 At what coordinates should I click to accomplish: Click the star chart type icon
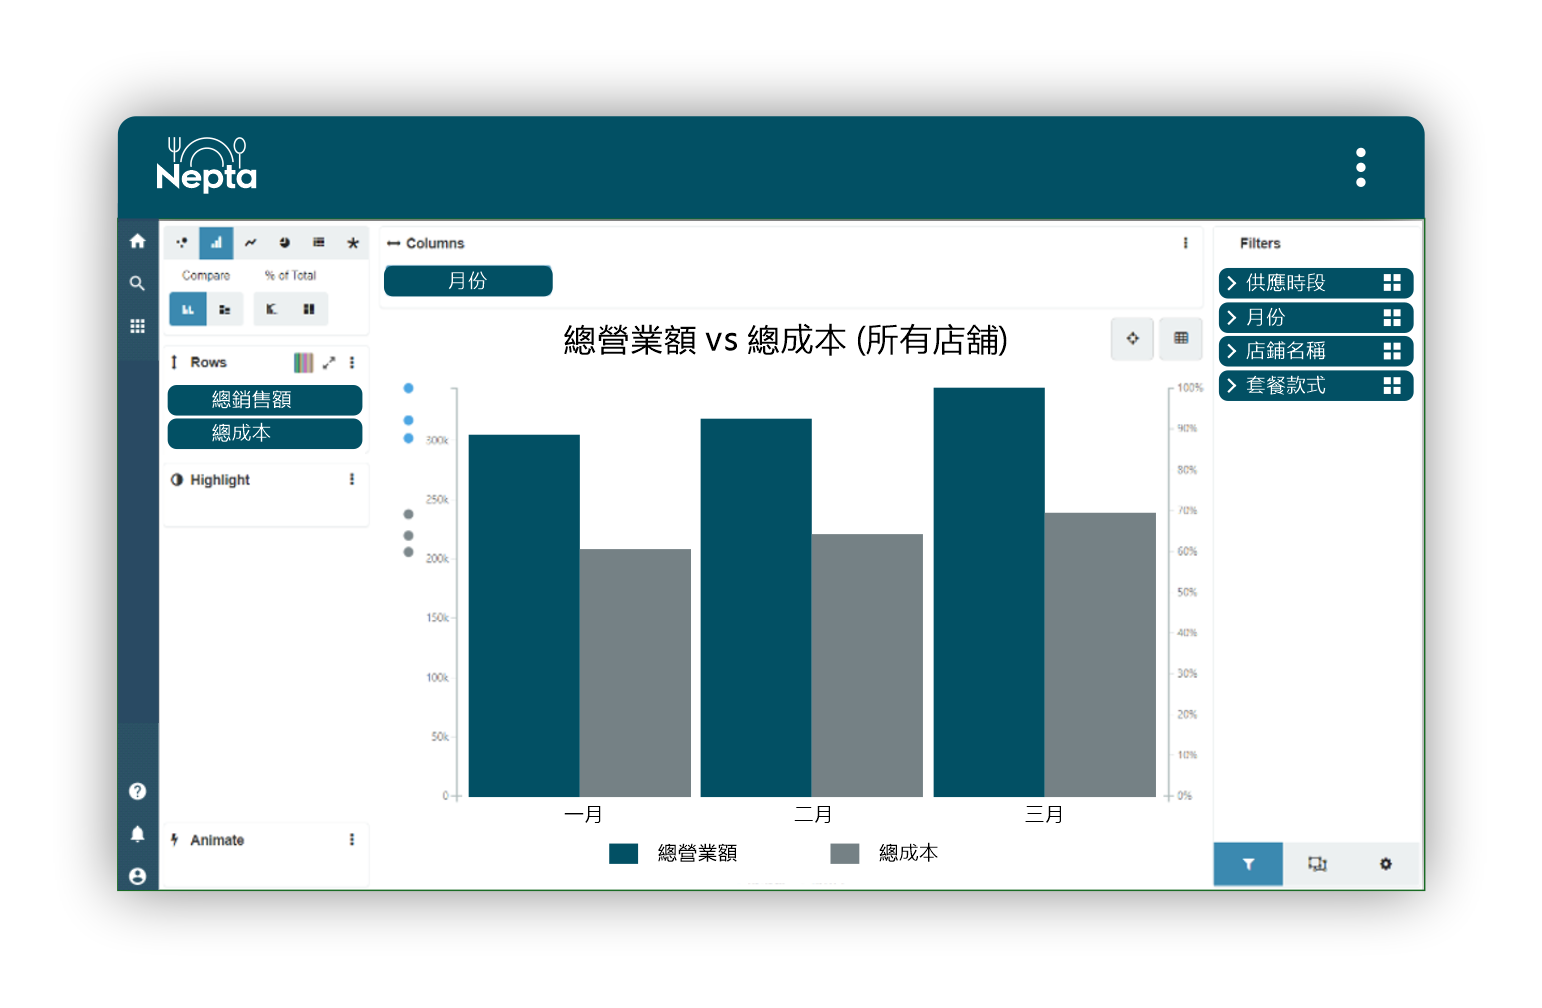tap(352, 243)
